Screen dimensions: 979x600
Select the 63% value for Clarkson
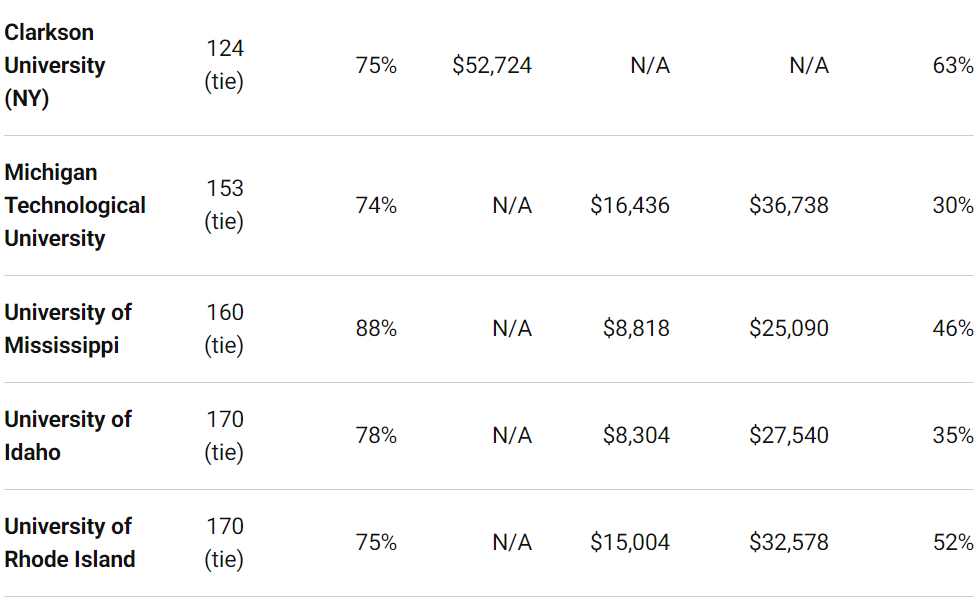953,65
